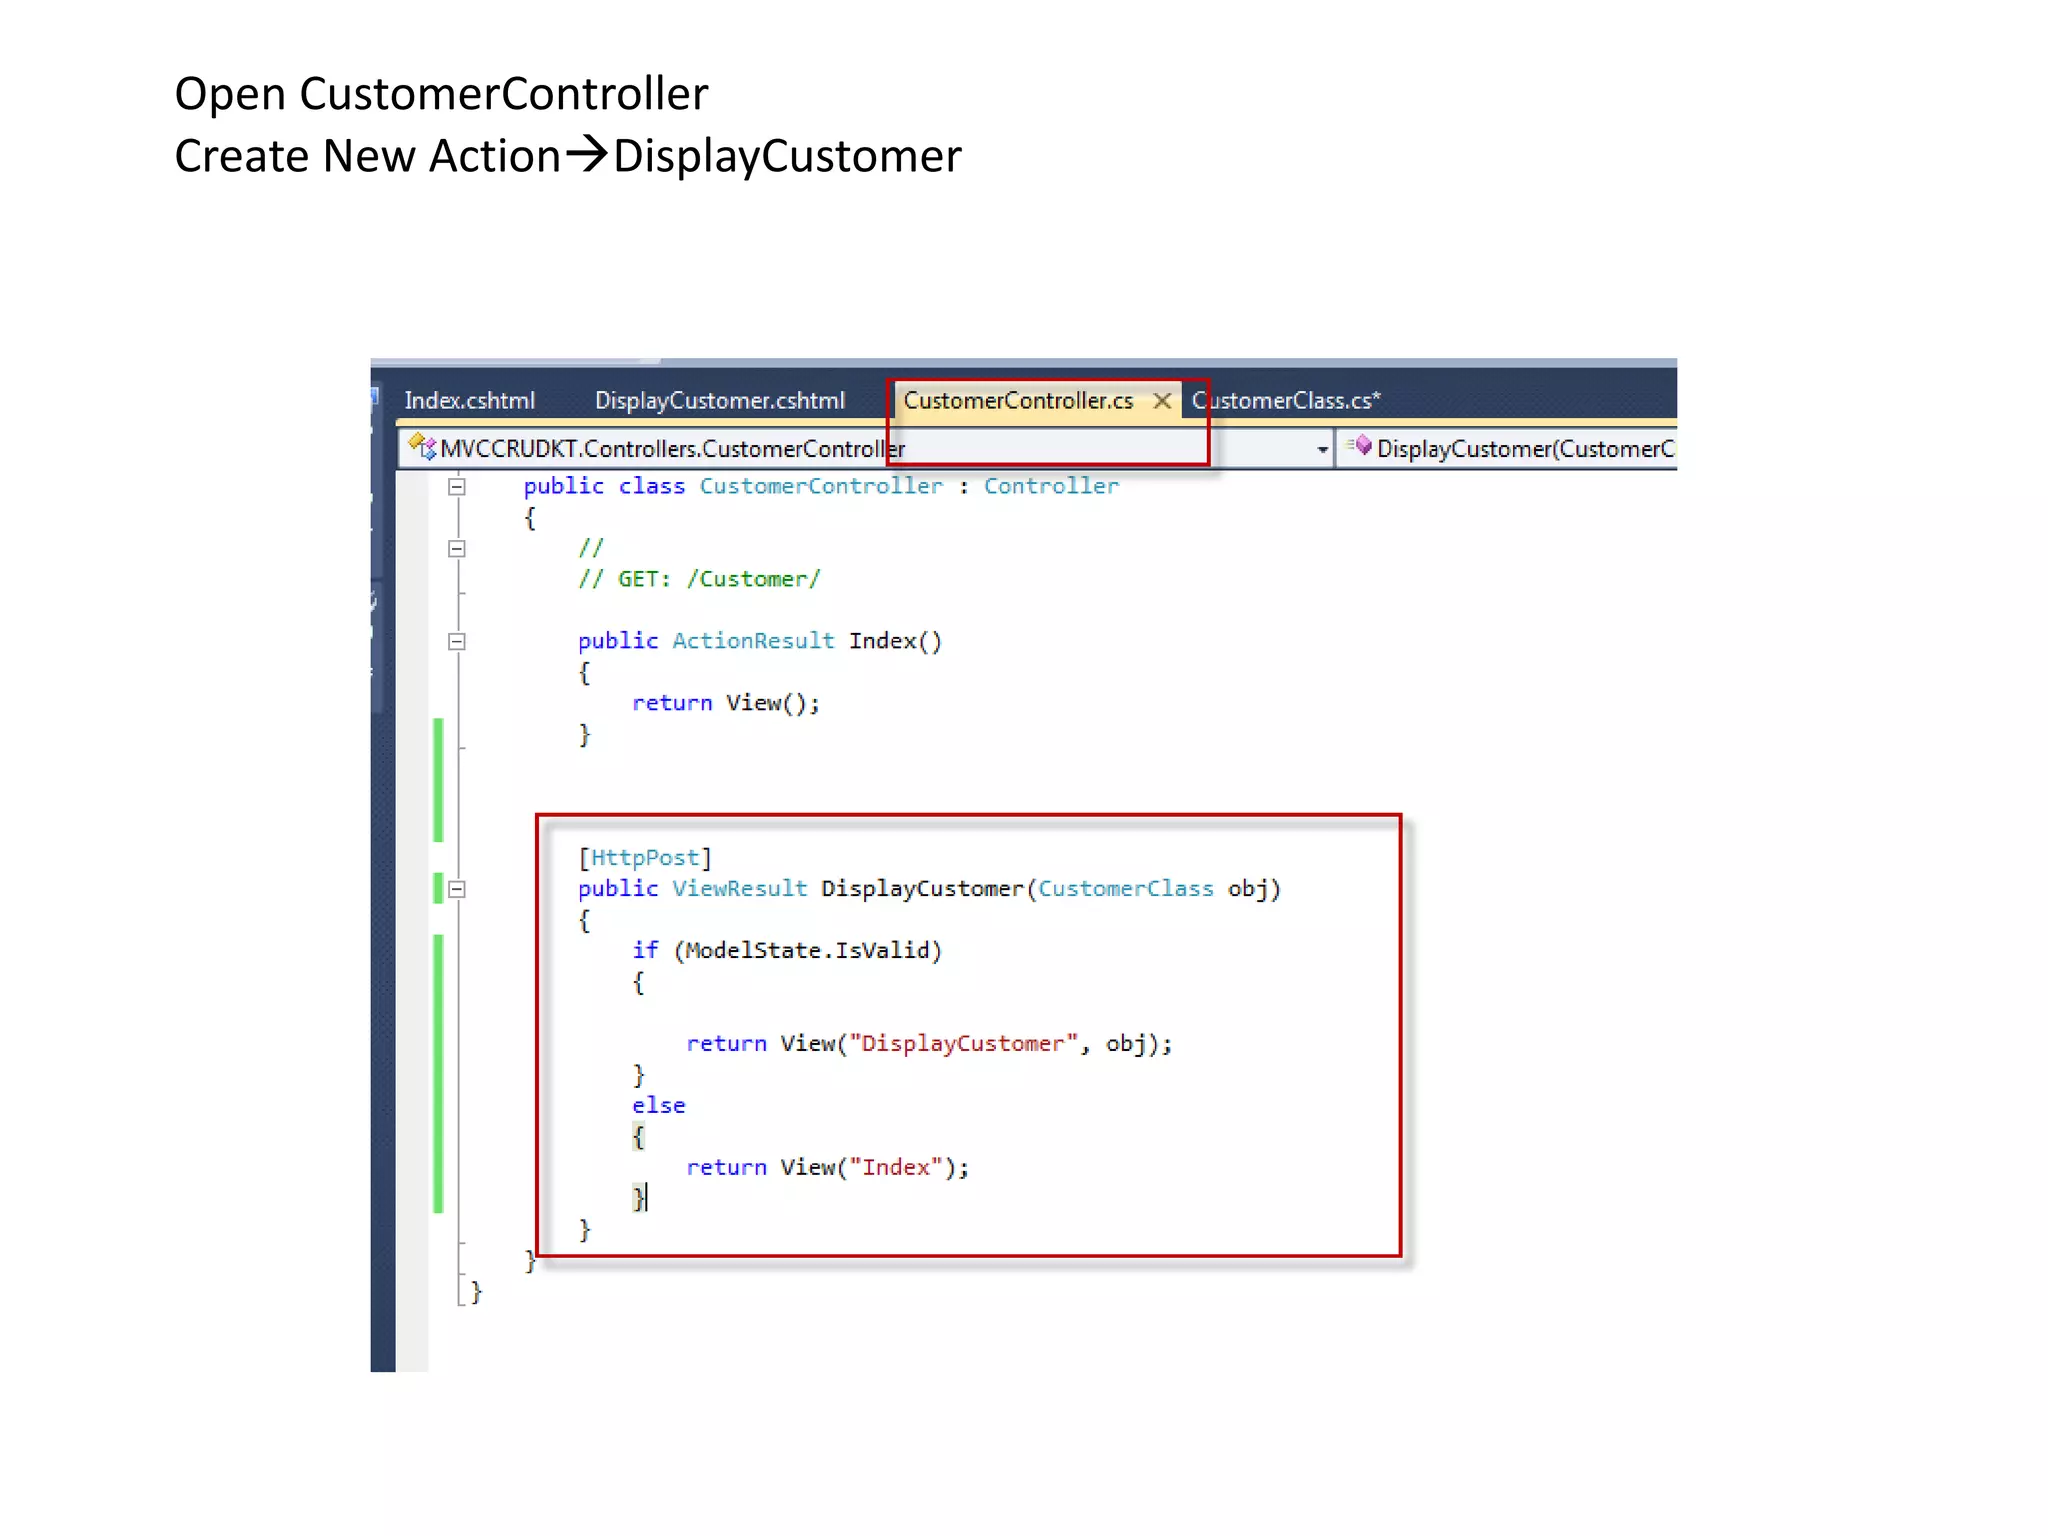Click the ViewResult return type
The height and width of the screenshot is (1536, 2048).
click(739, 889)
